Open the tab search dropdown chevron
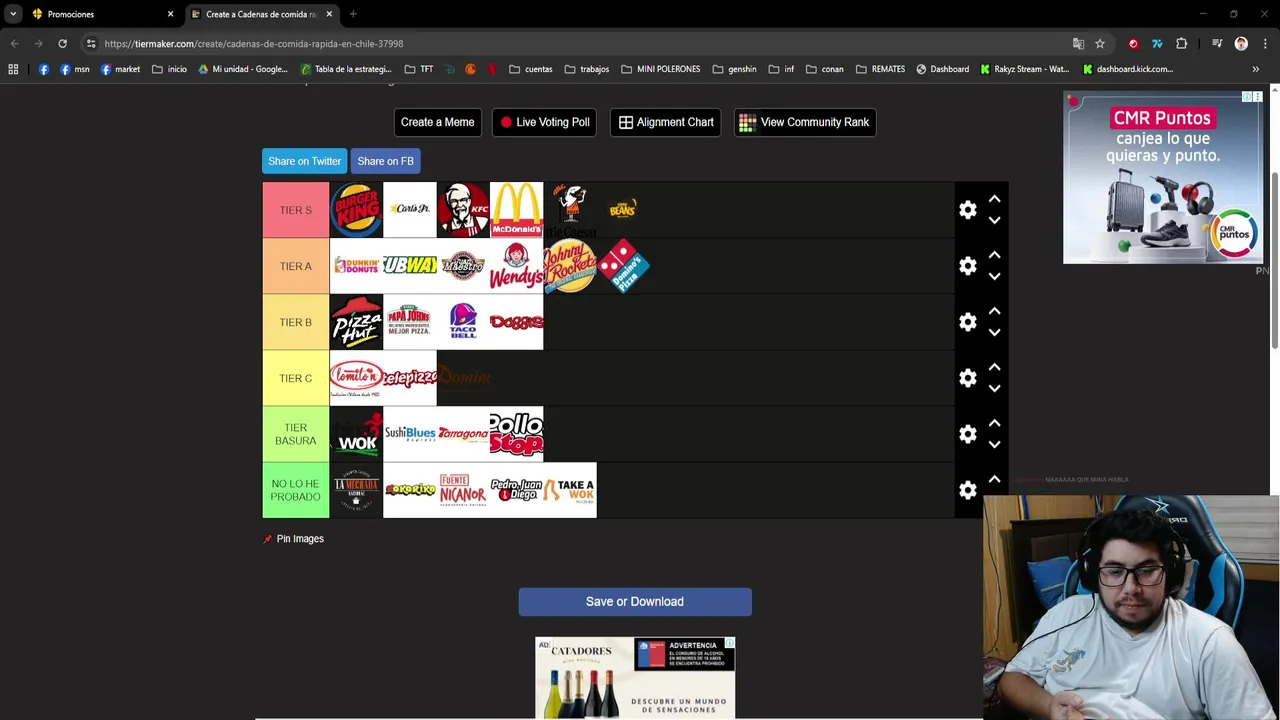Screen dimensions: 1280x720 tap(13, 14)
